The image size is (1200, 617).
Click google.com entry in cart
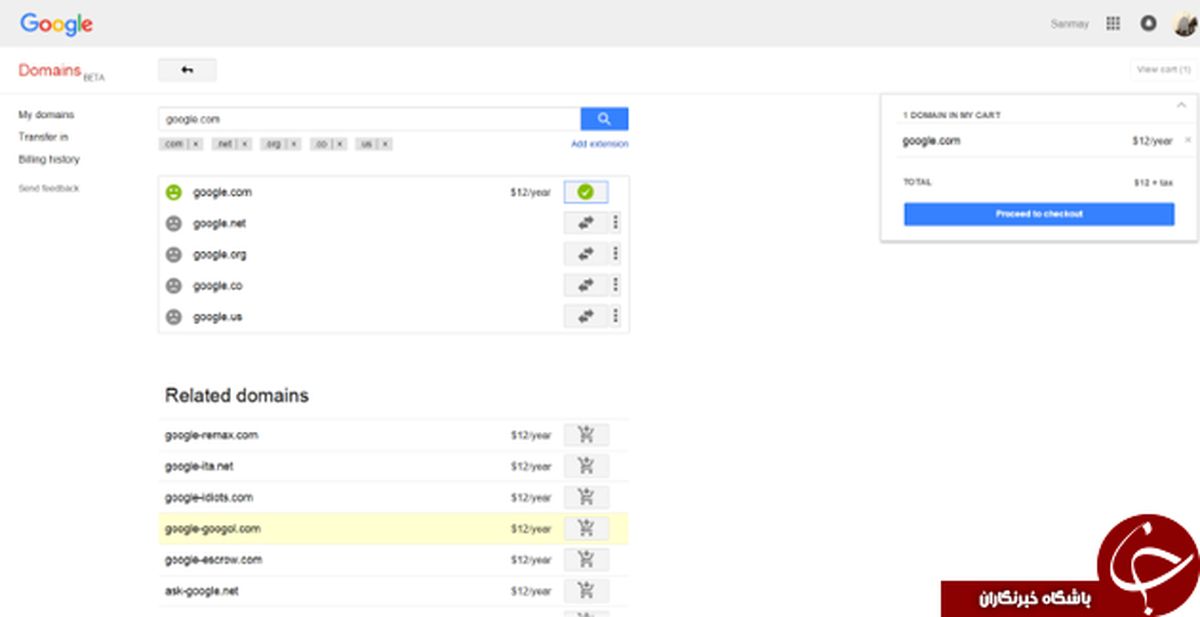pos(931,141)
